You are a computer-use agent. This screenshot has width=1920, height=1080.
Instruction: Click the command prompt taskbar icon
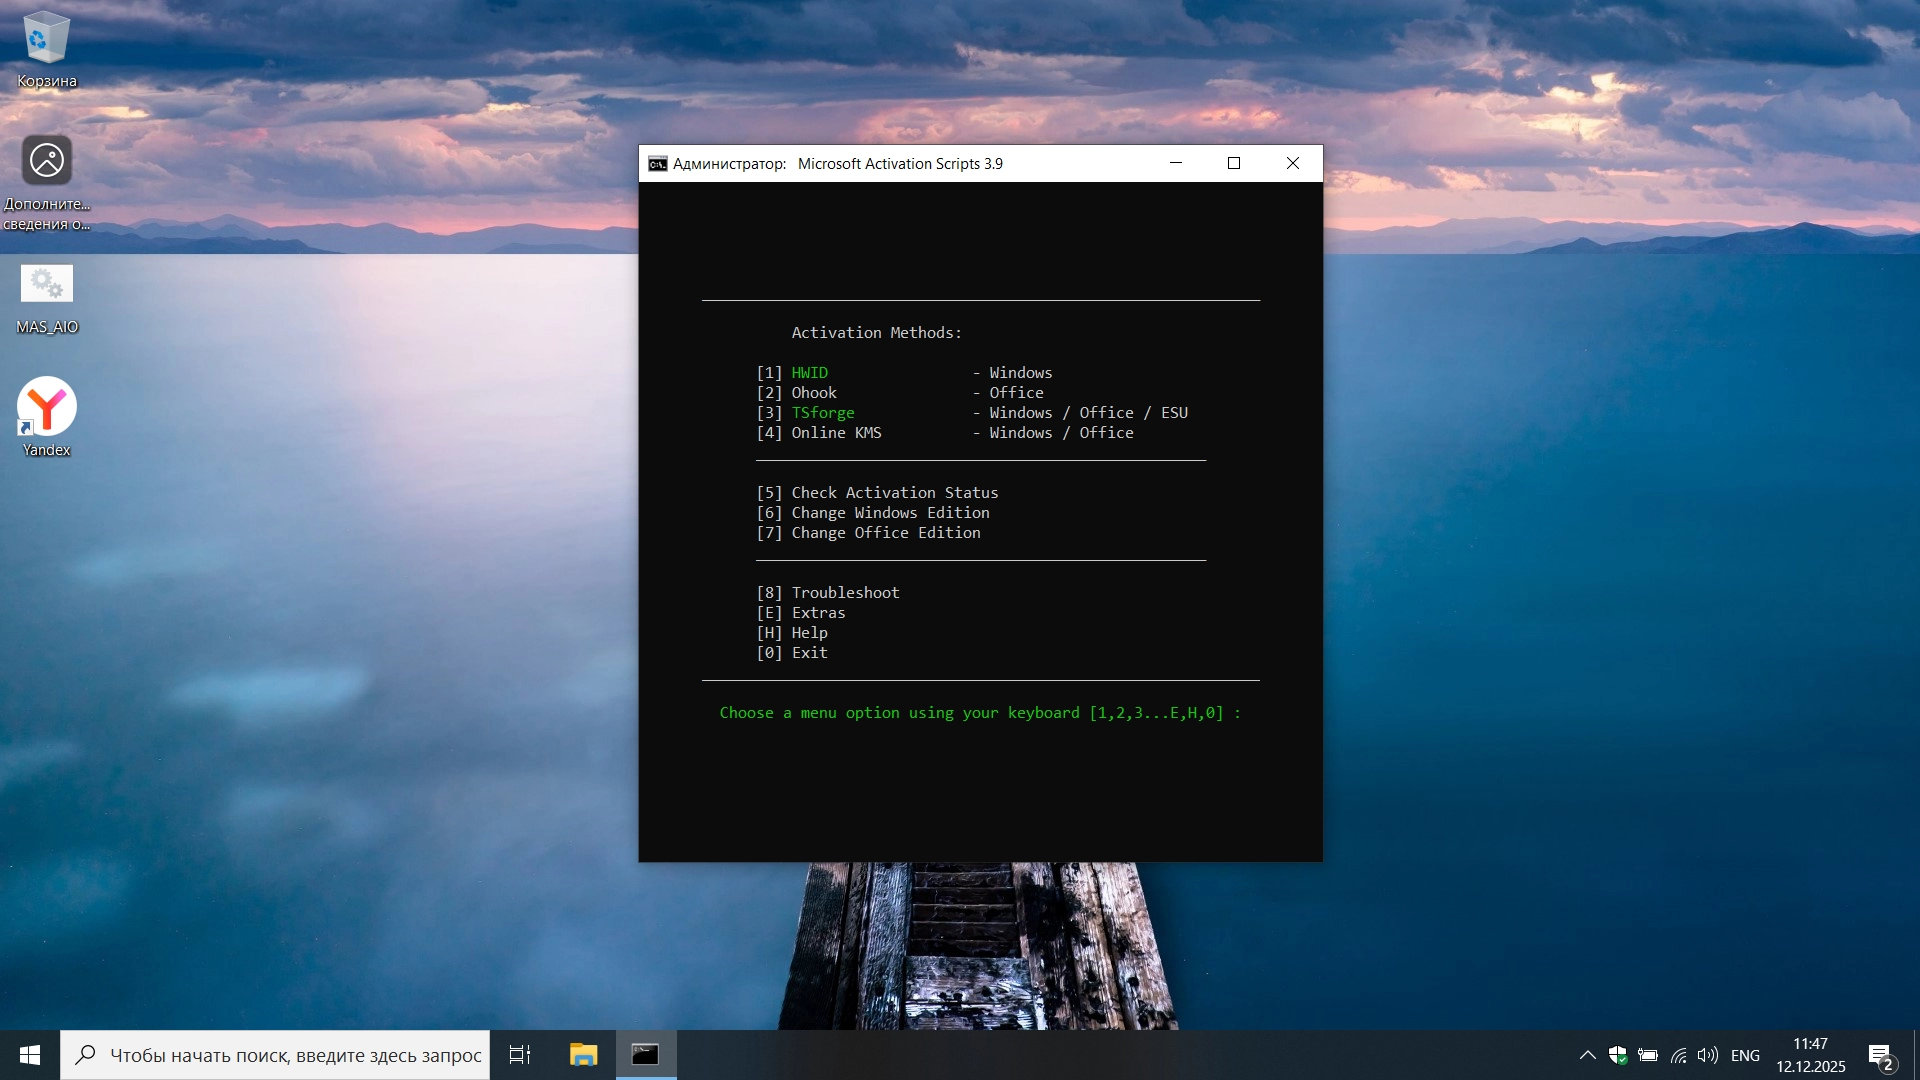tap(645, 1055)
